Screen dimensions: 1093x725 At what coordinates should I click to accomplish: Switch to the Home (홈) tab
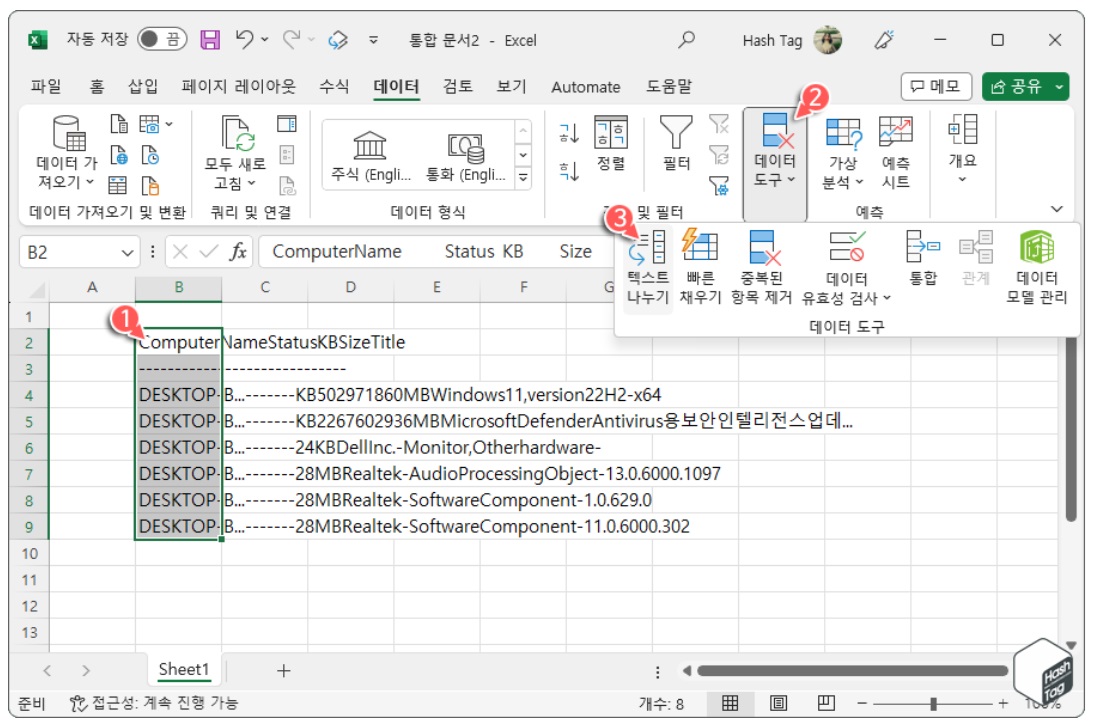click(96, 86)
